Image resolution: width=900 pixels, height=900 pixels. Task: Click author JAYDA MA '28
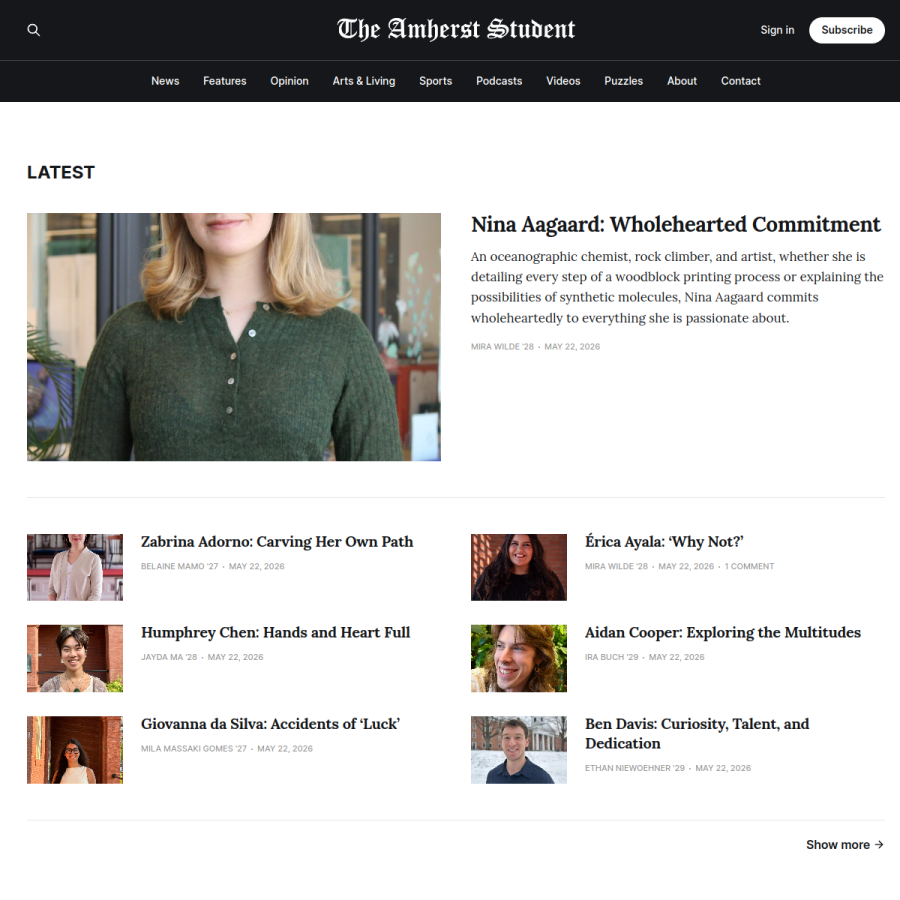[169, 657]
